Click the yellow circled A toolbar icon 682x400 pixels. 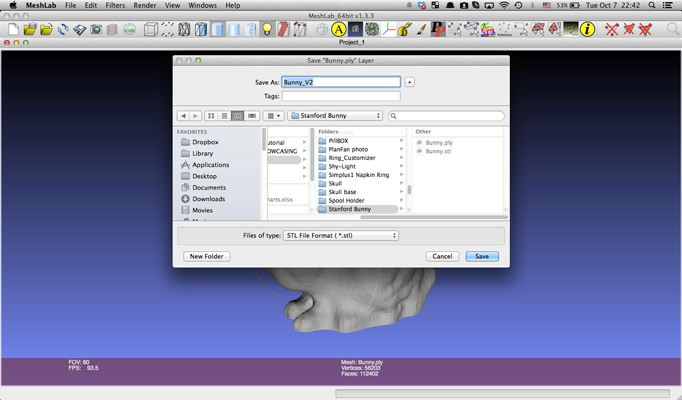[339, 29]
